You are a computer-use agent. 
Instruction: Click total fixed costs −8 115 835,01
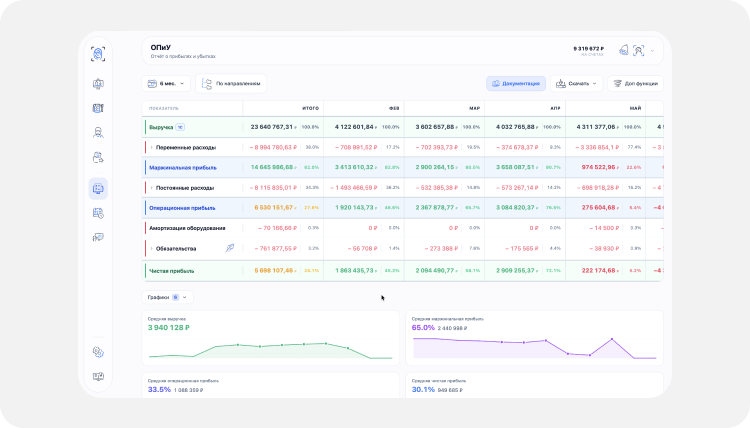(x=273, y=188)
